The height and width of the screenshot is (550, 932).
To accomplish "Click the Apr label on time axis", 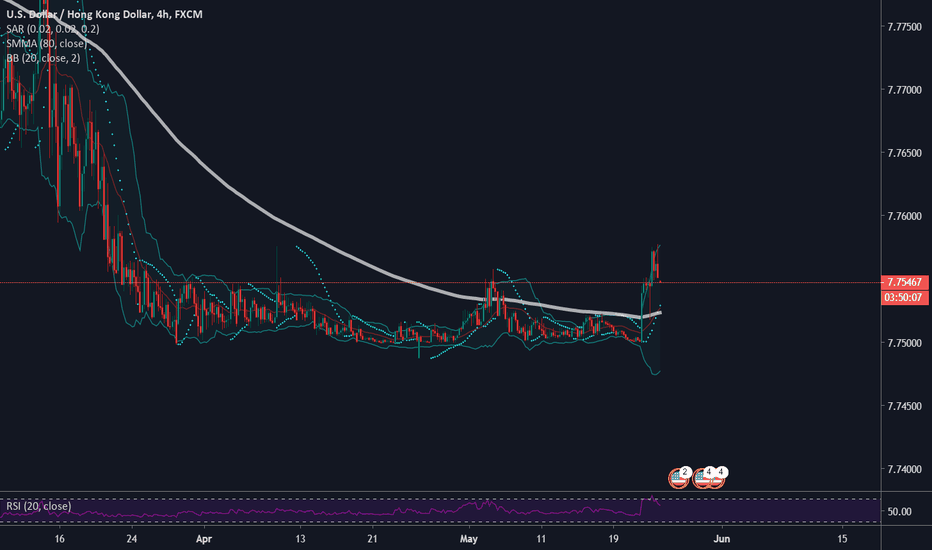I will point(204,539).
